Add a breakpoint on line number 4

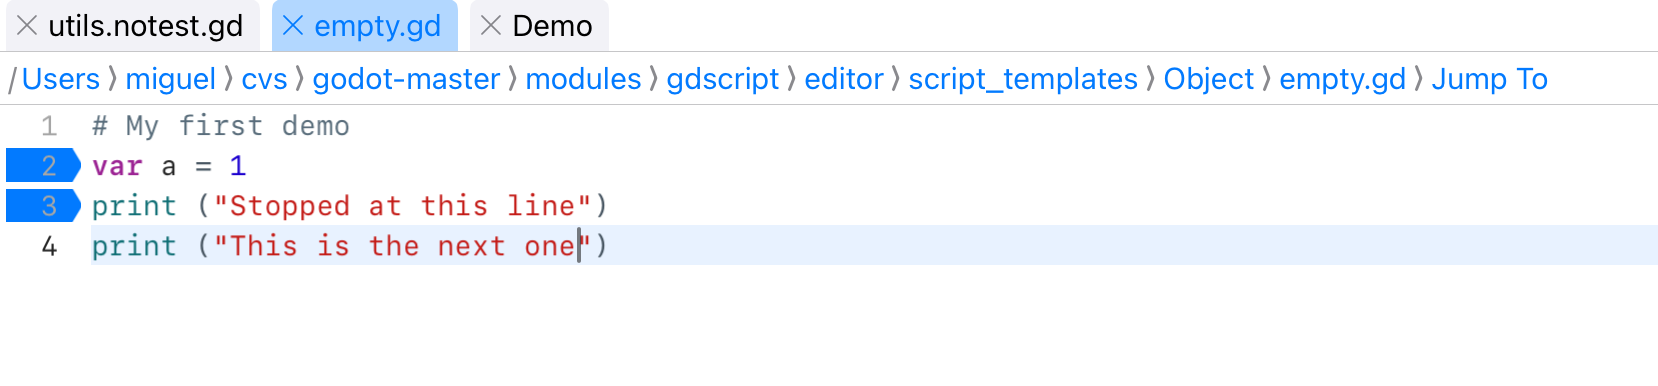[x=49, y=246]
